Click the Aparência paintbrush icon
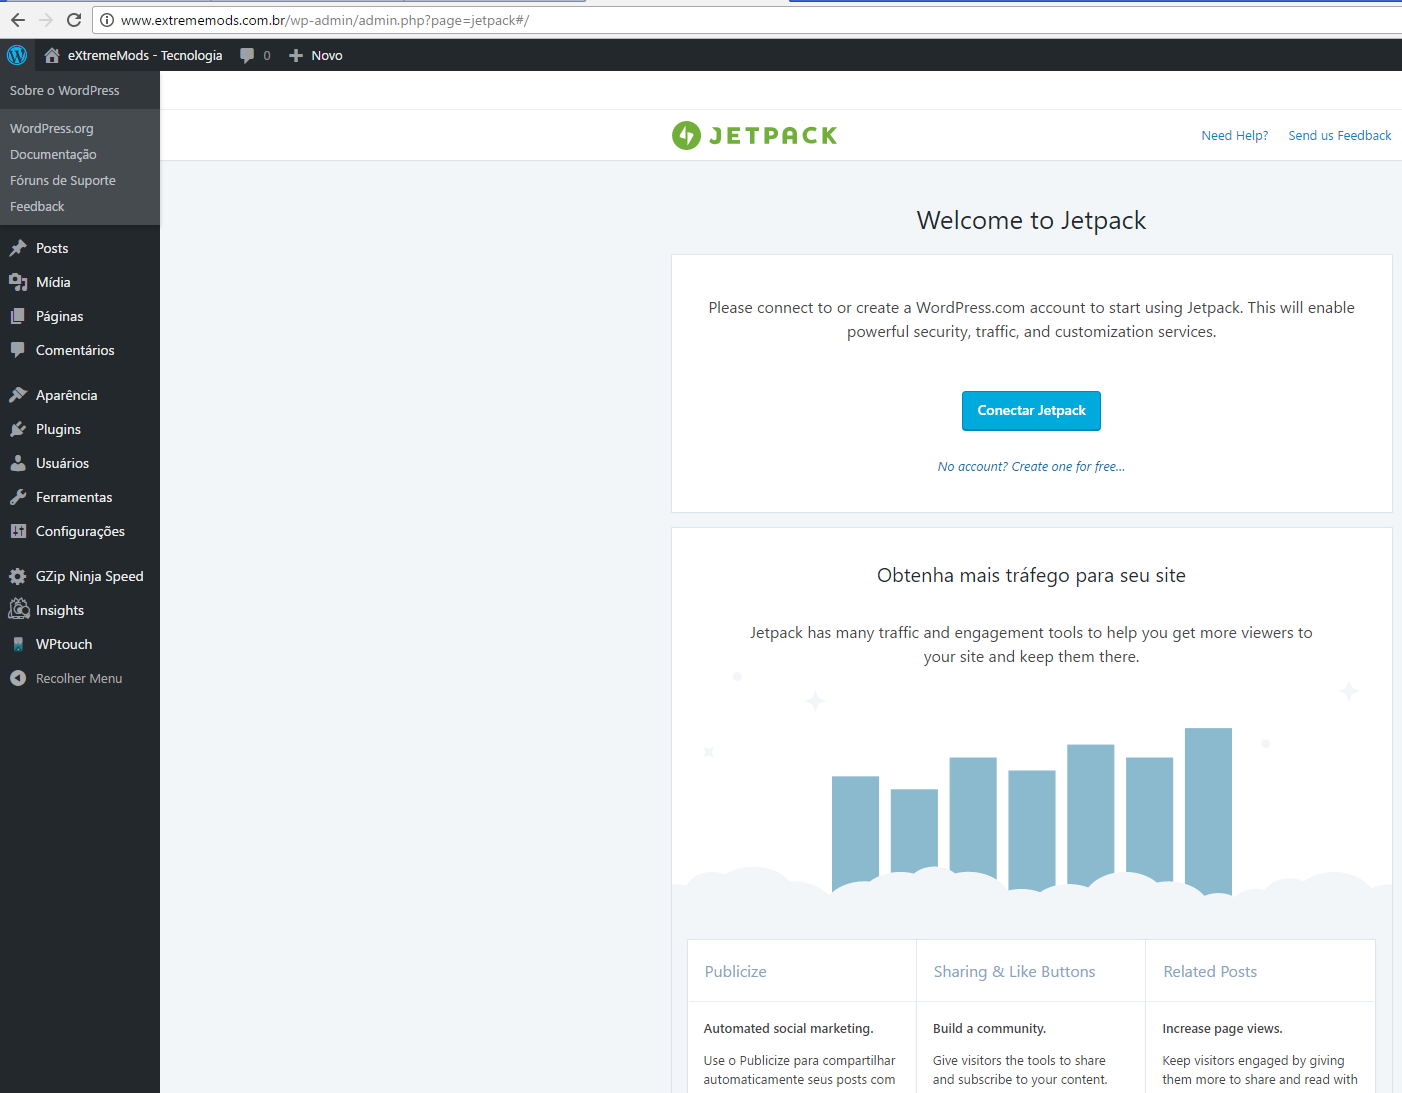 point(18,395)
